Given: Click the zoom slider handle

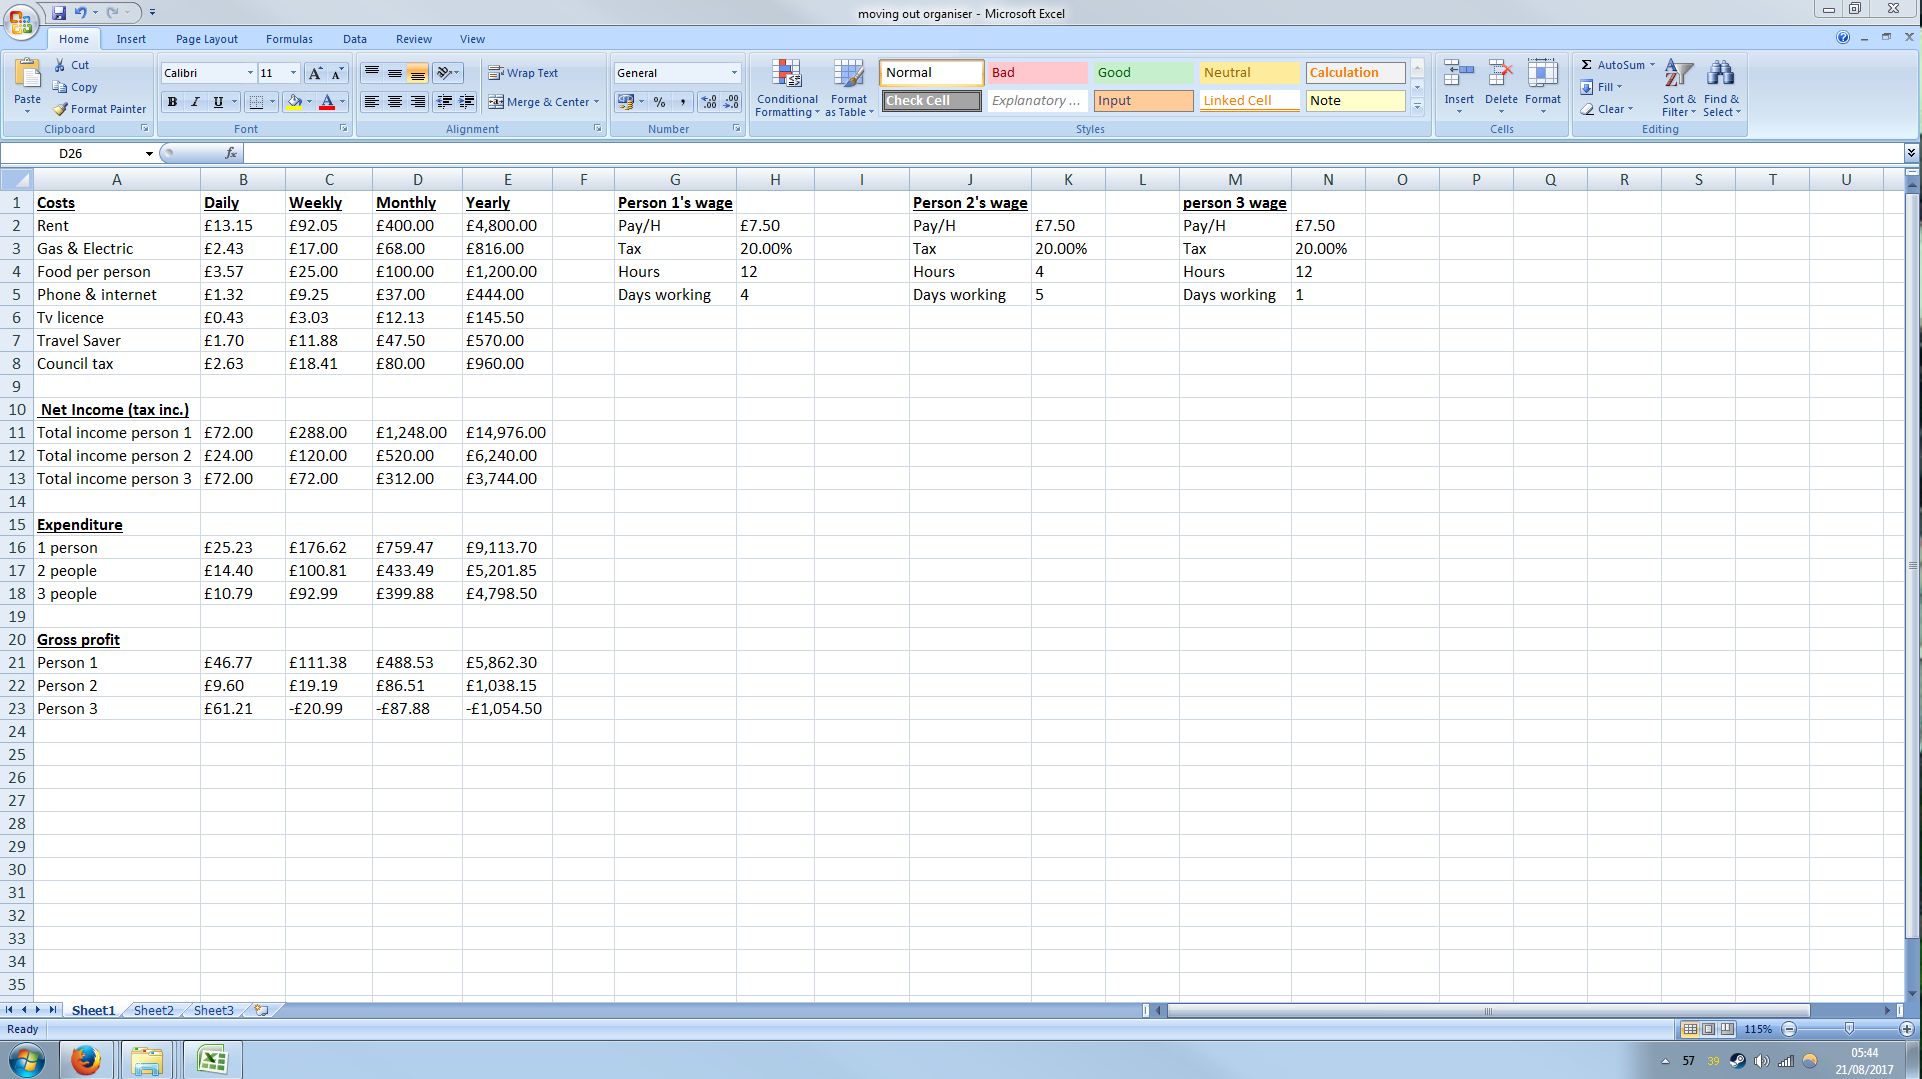Looking at the screenshot, I should 1849,1029.
